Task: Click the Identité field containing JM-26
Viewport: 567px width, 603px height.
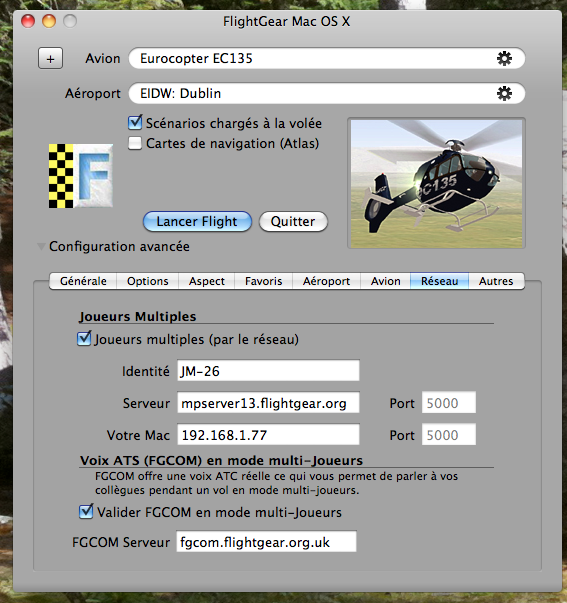Action: [268, 371]
